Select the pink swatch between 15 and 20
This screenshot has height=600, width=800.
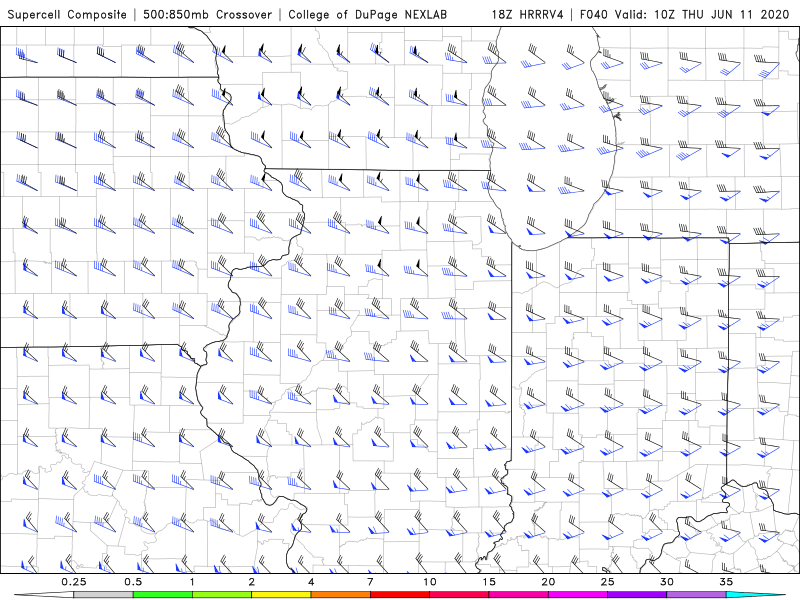(x=518, y=595)
